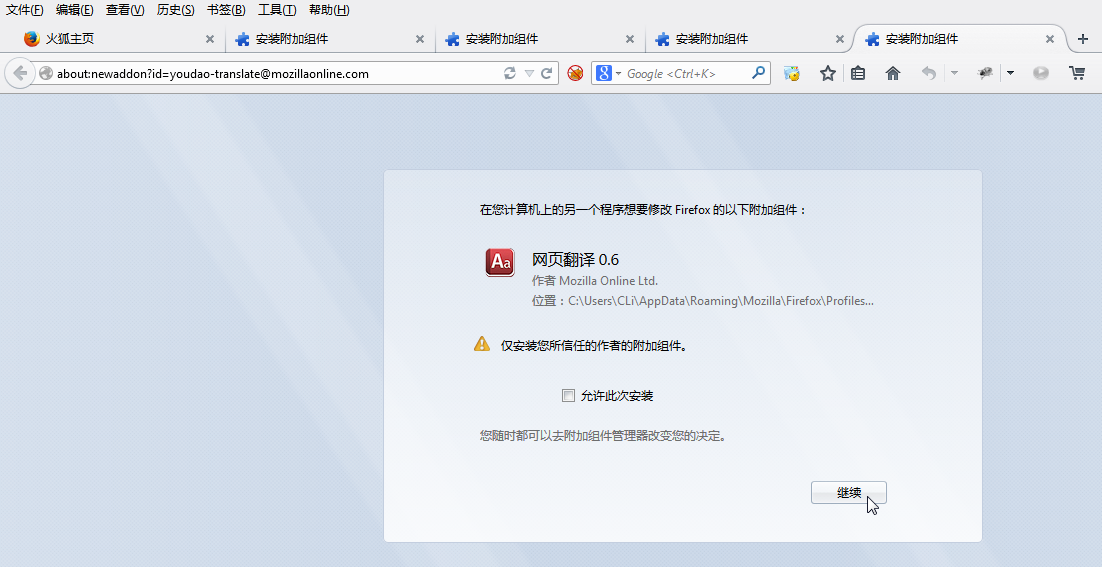Open the bookmarks list icon
Screen dimensions: 1102x567
pos(858,73)
